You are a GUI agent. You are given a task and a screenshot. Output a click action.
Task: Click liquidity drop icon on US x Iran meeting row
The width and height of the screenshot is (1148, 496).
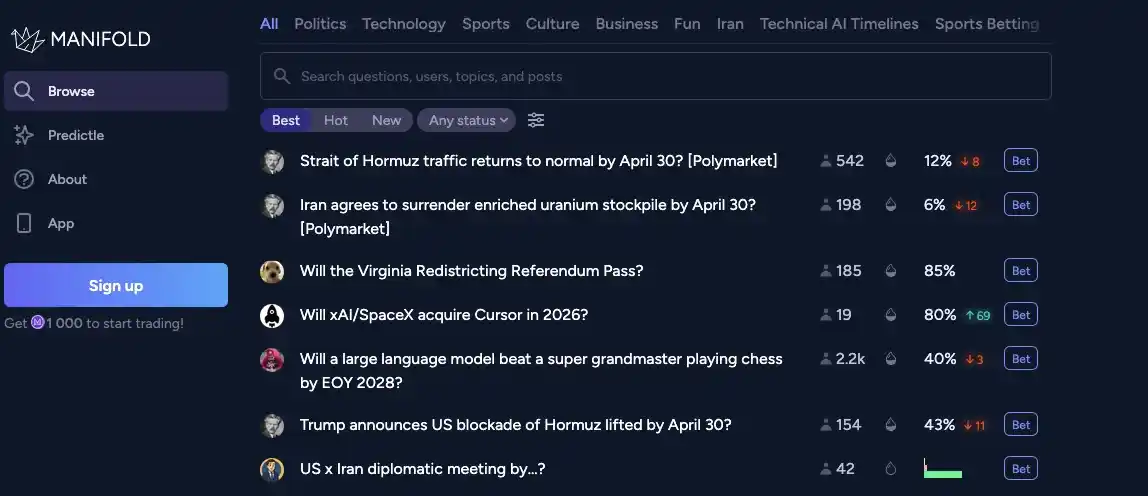click(890, 468)
